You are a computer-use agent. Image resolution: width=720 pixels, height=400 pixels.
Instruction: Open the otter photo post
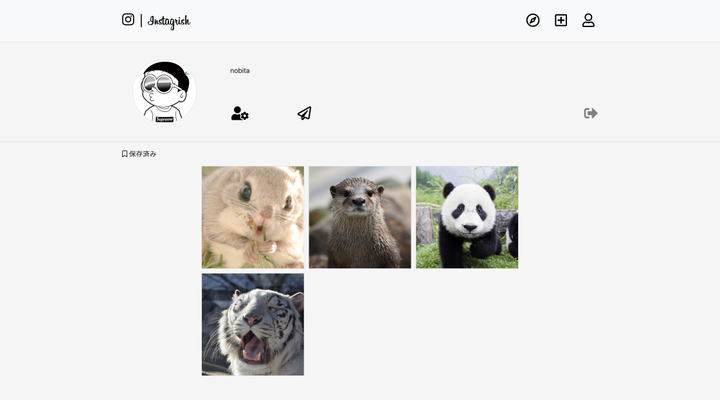coord(360,217)
